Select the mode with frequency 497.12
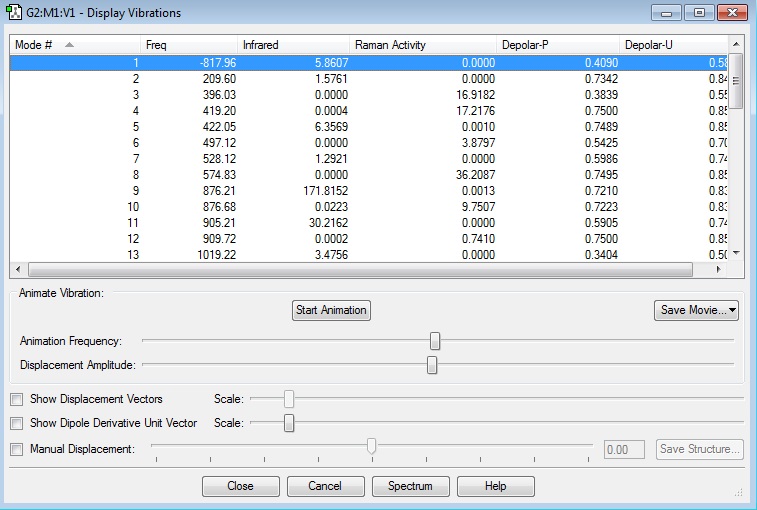 pyautogui.click(x=369, y=142)
